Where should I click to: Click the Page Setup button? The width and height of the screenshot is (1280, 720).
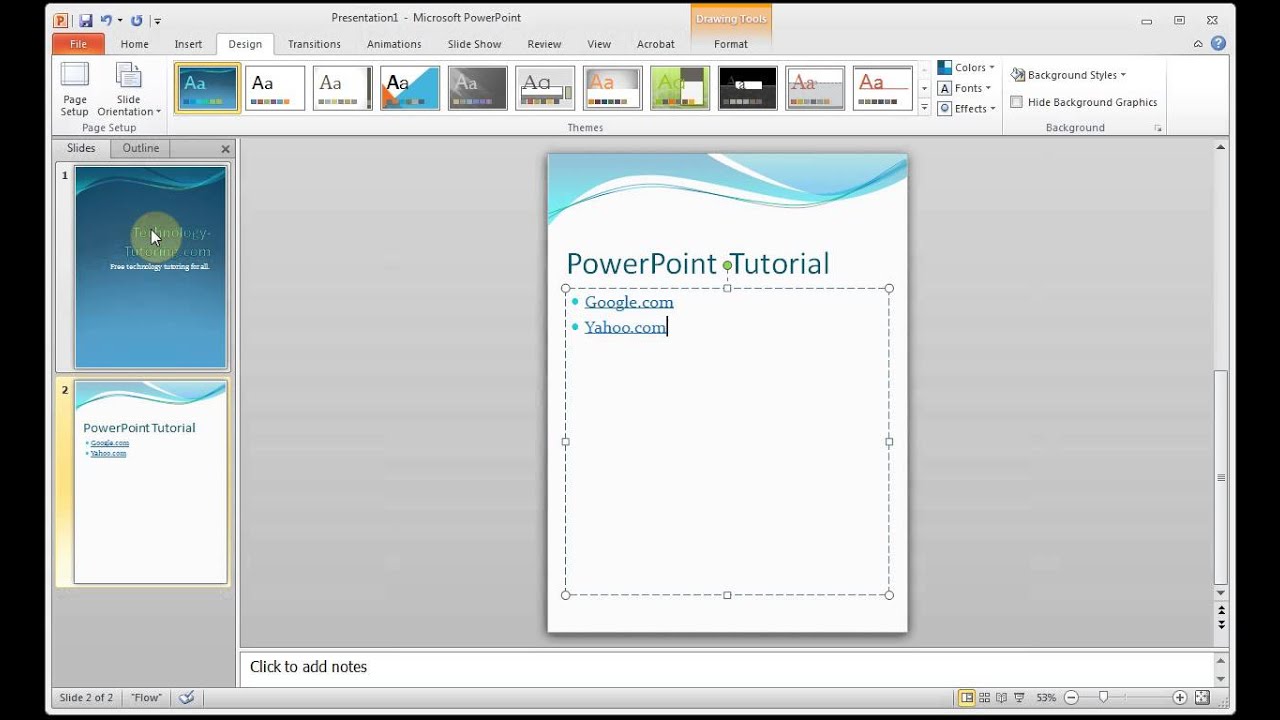[75, 90]
